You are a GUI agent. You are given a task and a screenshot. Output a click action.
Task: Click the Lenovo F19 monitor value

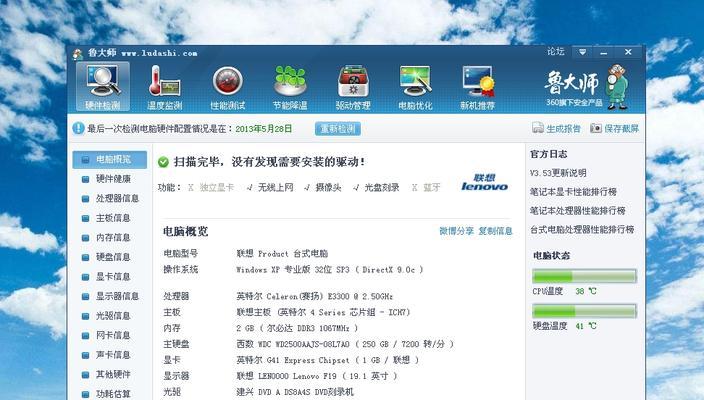317,376
